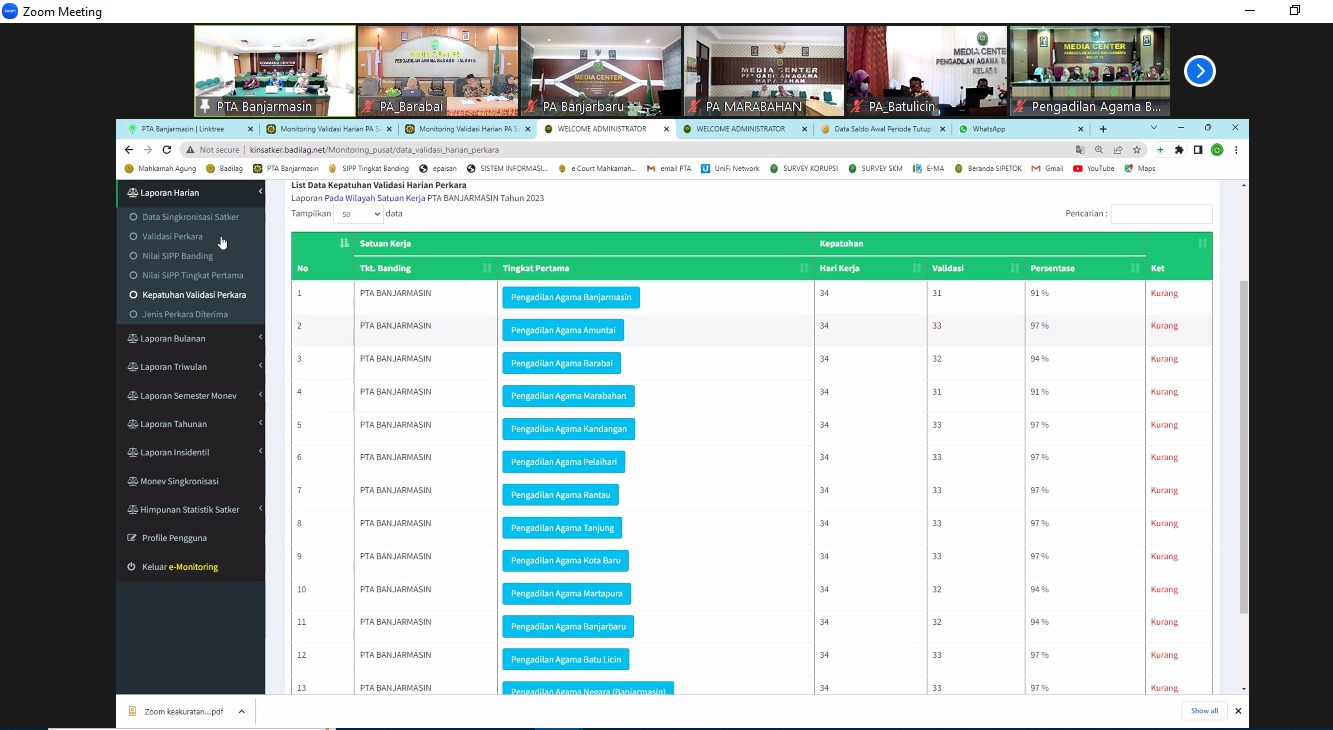Click the browser reload page icon
This screenshot has width=1333, height=730.
tap(166, 150)
